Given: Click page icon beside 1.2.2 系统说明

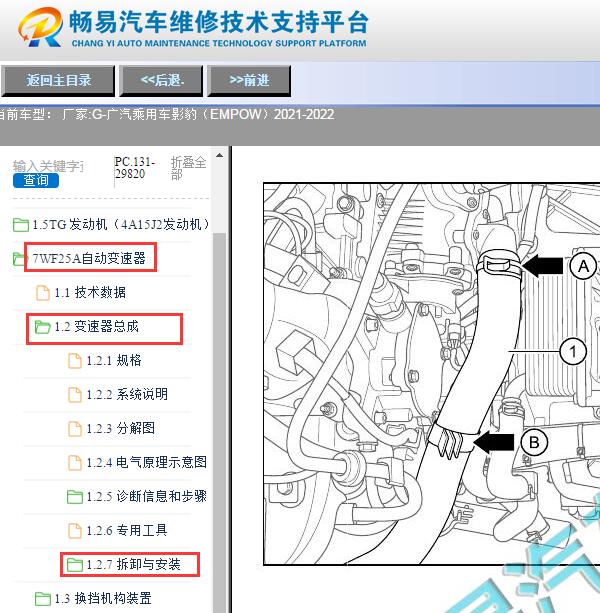Looking at the screenshot, I should 75,395.
